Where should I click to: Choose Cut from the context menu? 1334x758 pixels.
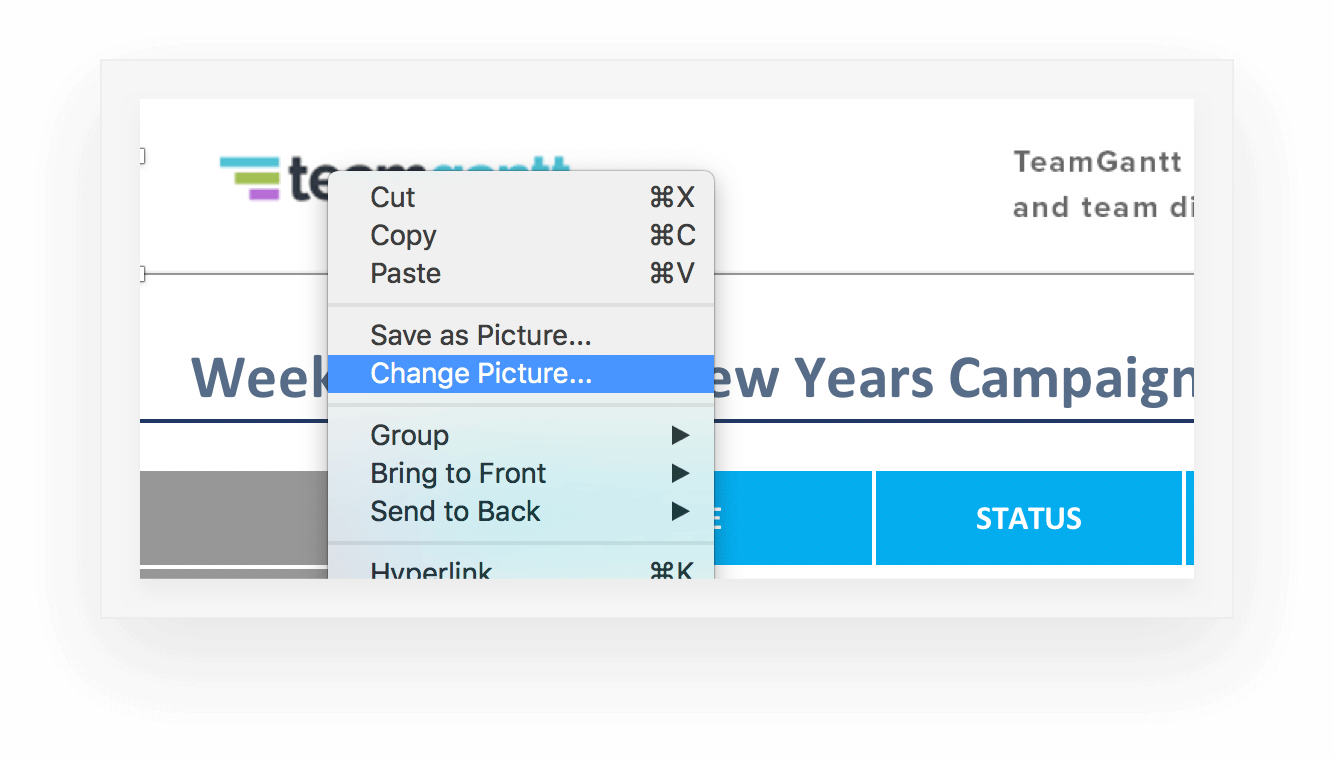tap(392, 198)
